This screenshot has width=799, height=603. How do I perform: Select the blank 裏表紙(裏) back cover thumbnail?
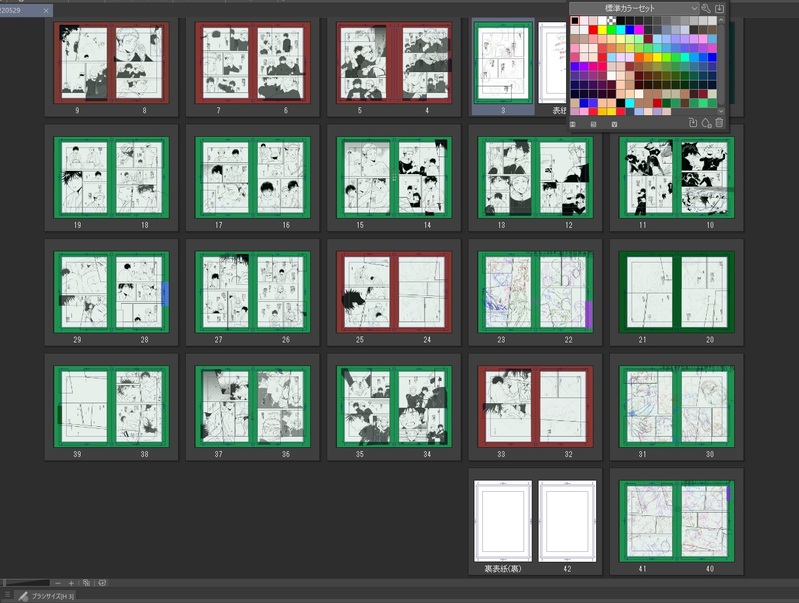click(503, 521)
